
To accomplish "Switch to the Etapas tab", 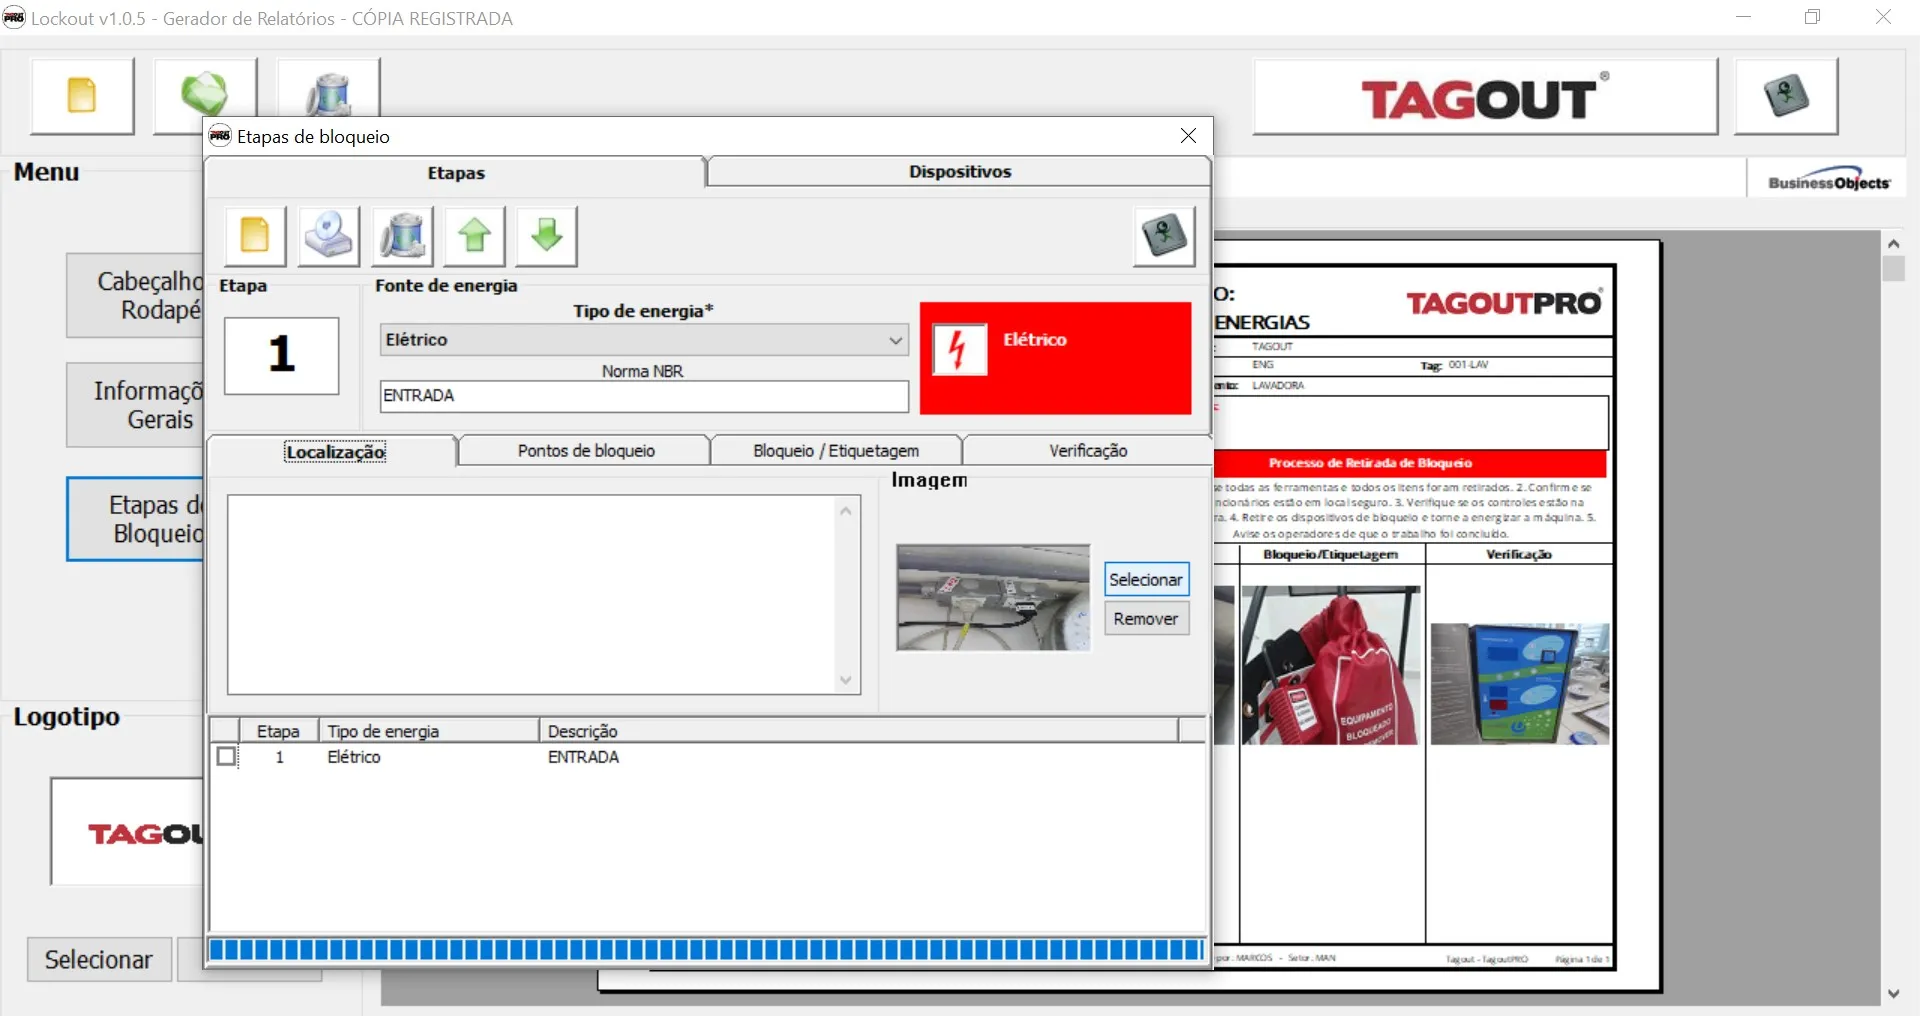I will coord(456,173).
